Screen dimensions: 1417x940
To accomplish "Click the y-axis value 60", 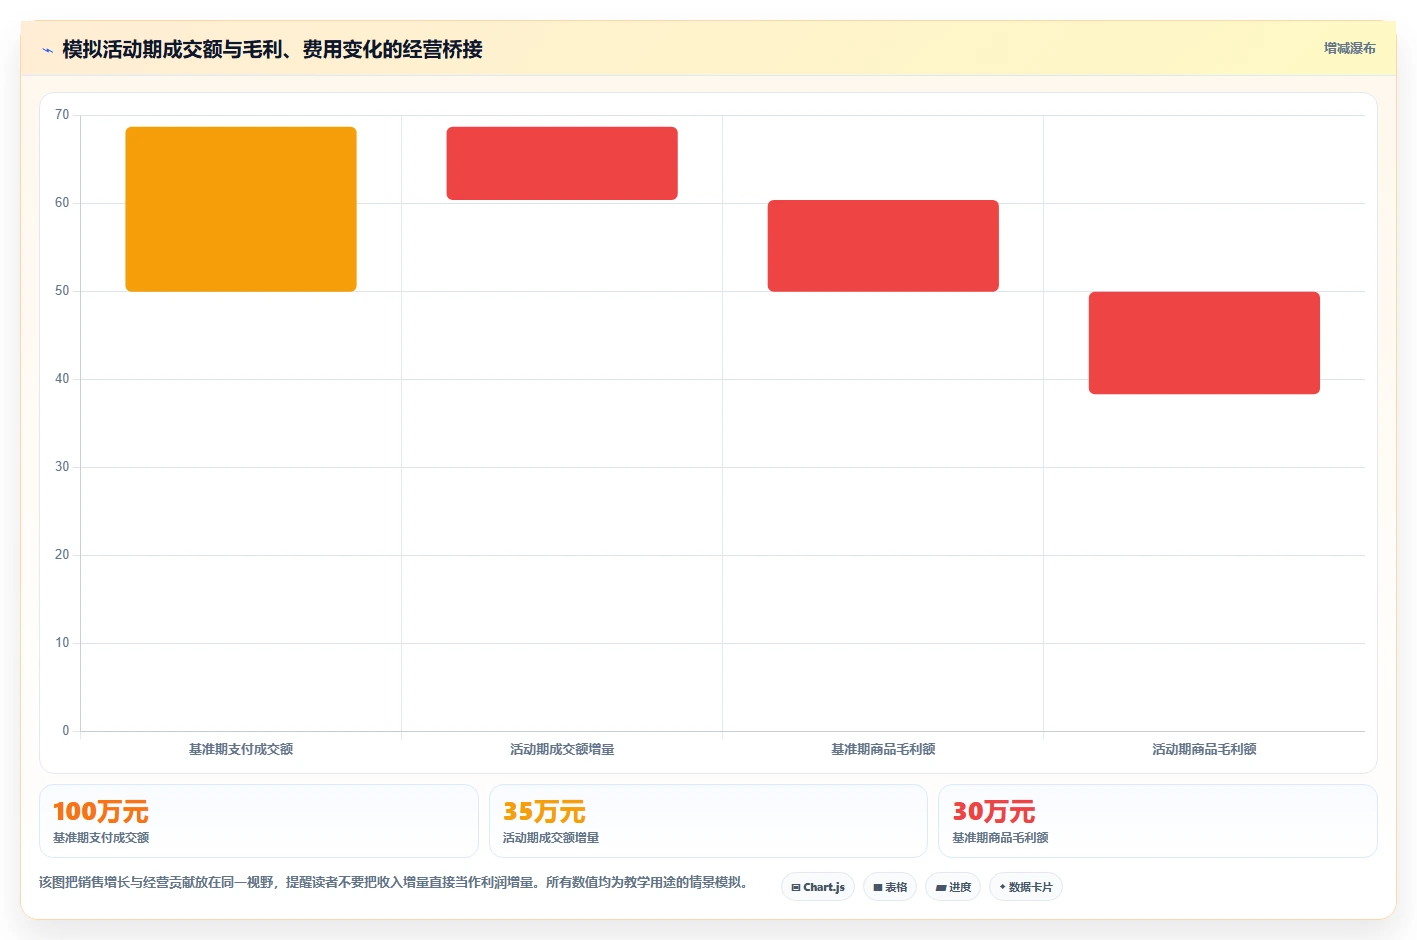I will pyautogui.click(x=62, y=203).
